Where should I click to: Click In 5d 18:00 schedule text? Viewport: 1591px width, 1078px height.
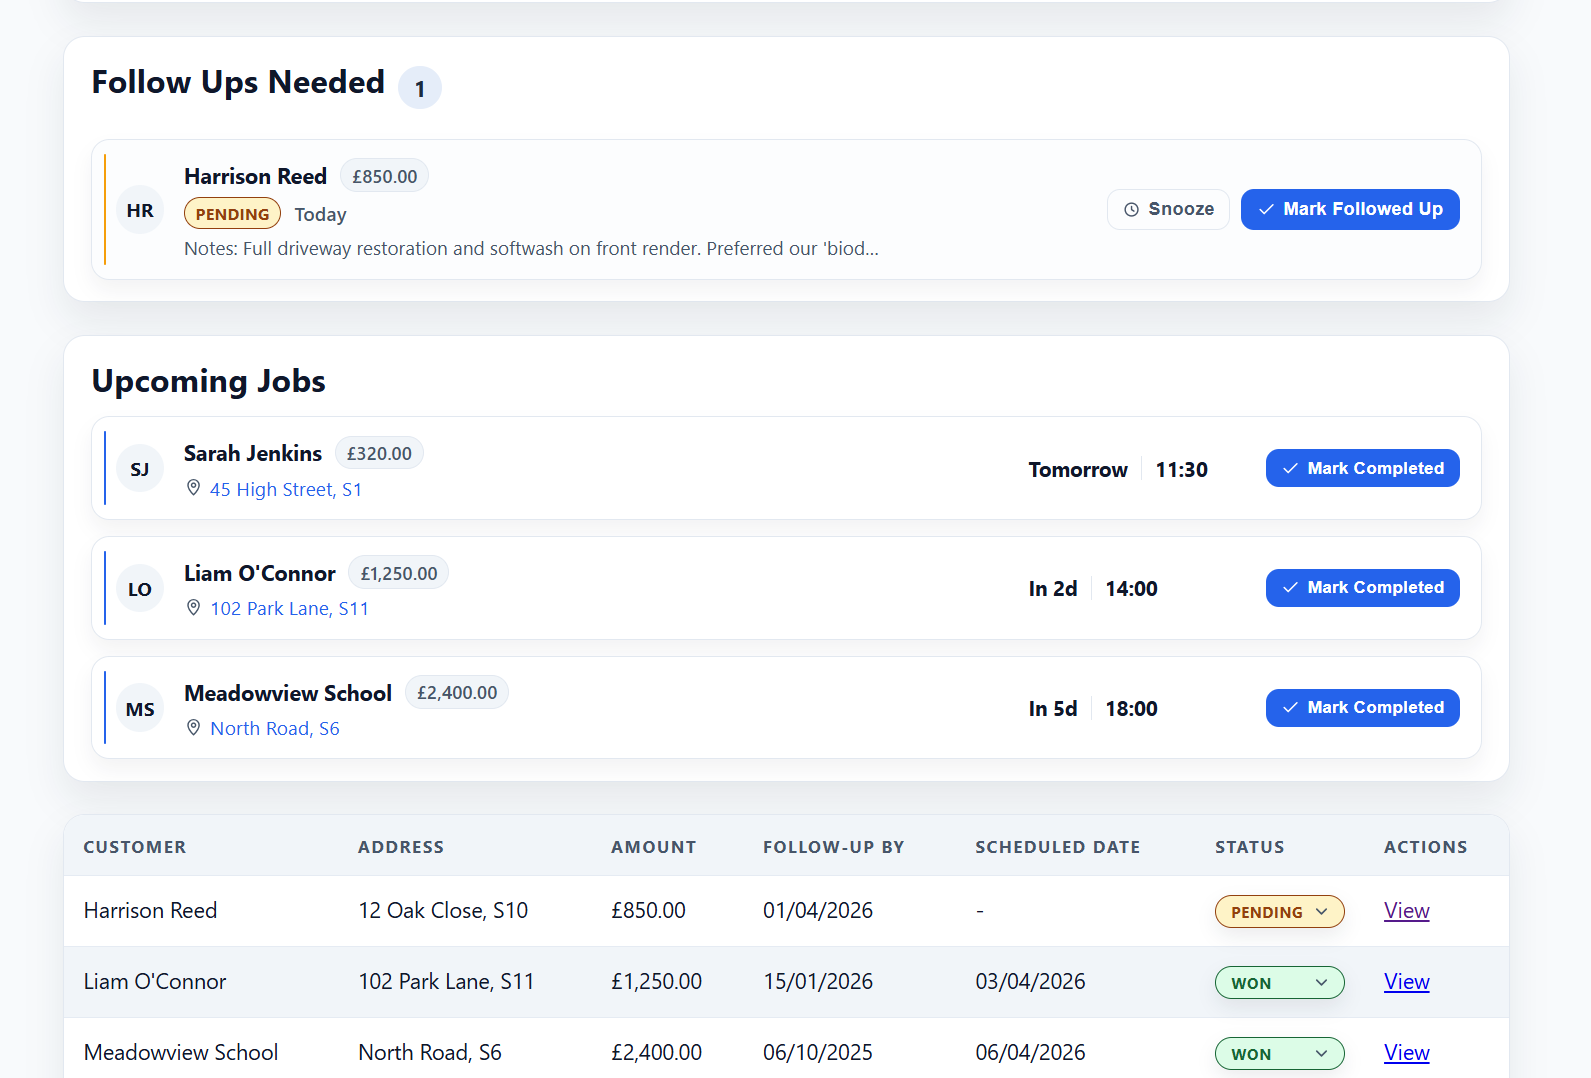tap(1093, 709)
